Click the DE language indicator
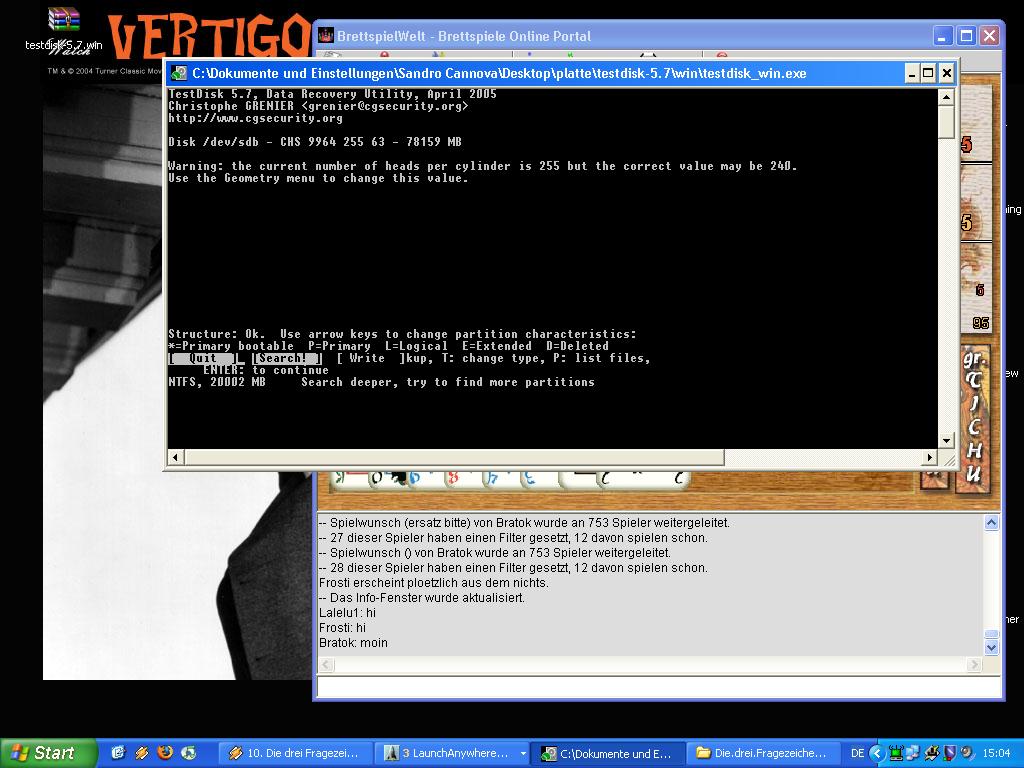The height and width of the screenshot is (768, 1024). point(857,753)
